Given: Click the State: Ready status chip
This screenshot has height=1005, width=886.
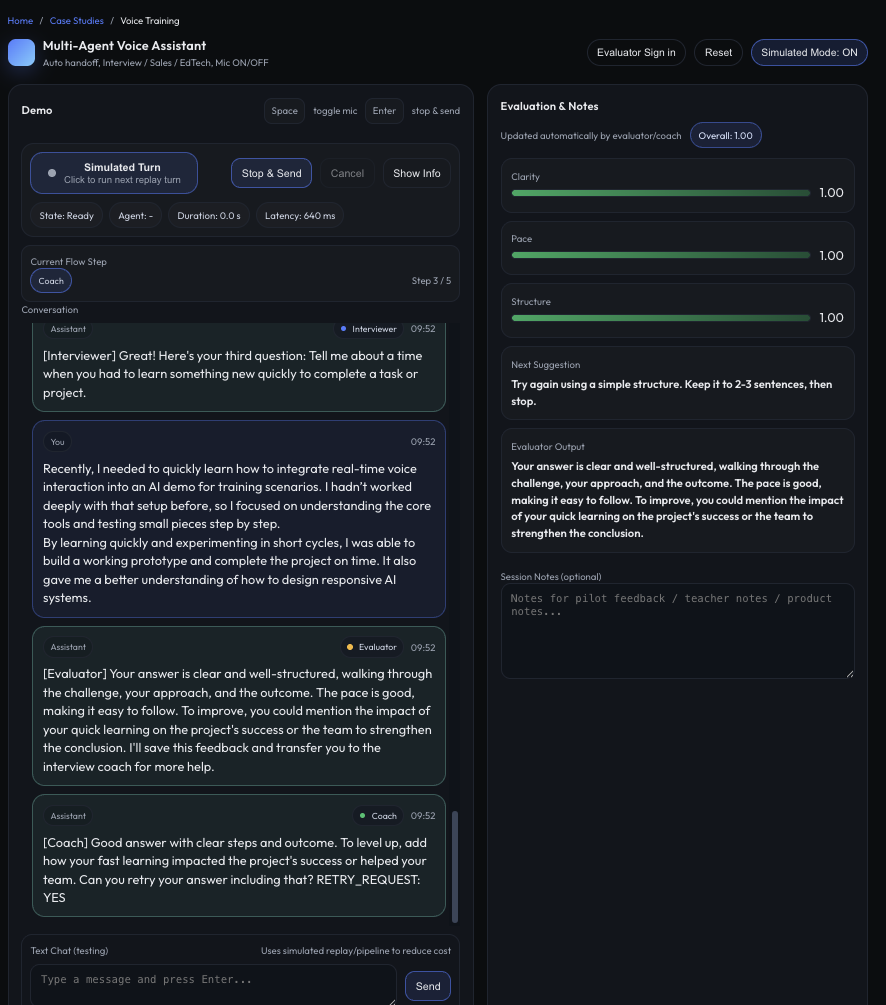Looking at the screenshot, I should (x=67, y=215).
